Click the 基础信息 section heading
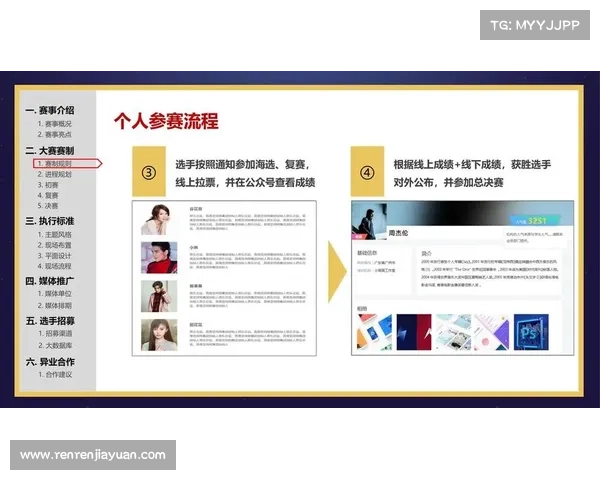This screenshot has width=600, height=480. click(367, 253)
